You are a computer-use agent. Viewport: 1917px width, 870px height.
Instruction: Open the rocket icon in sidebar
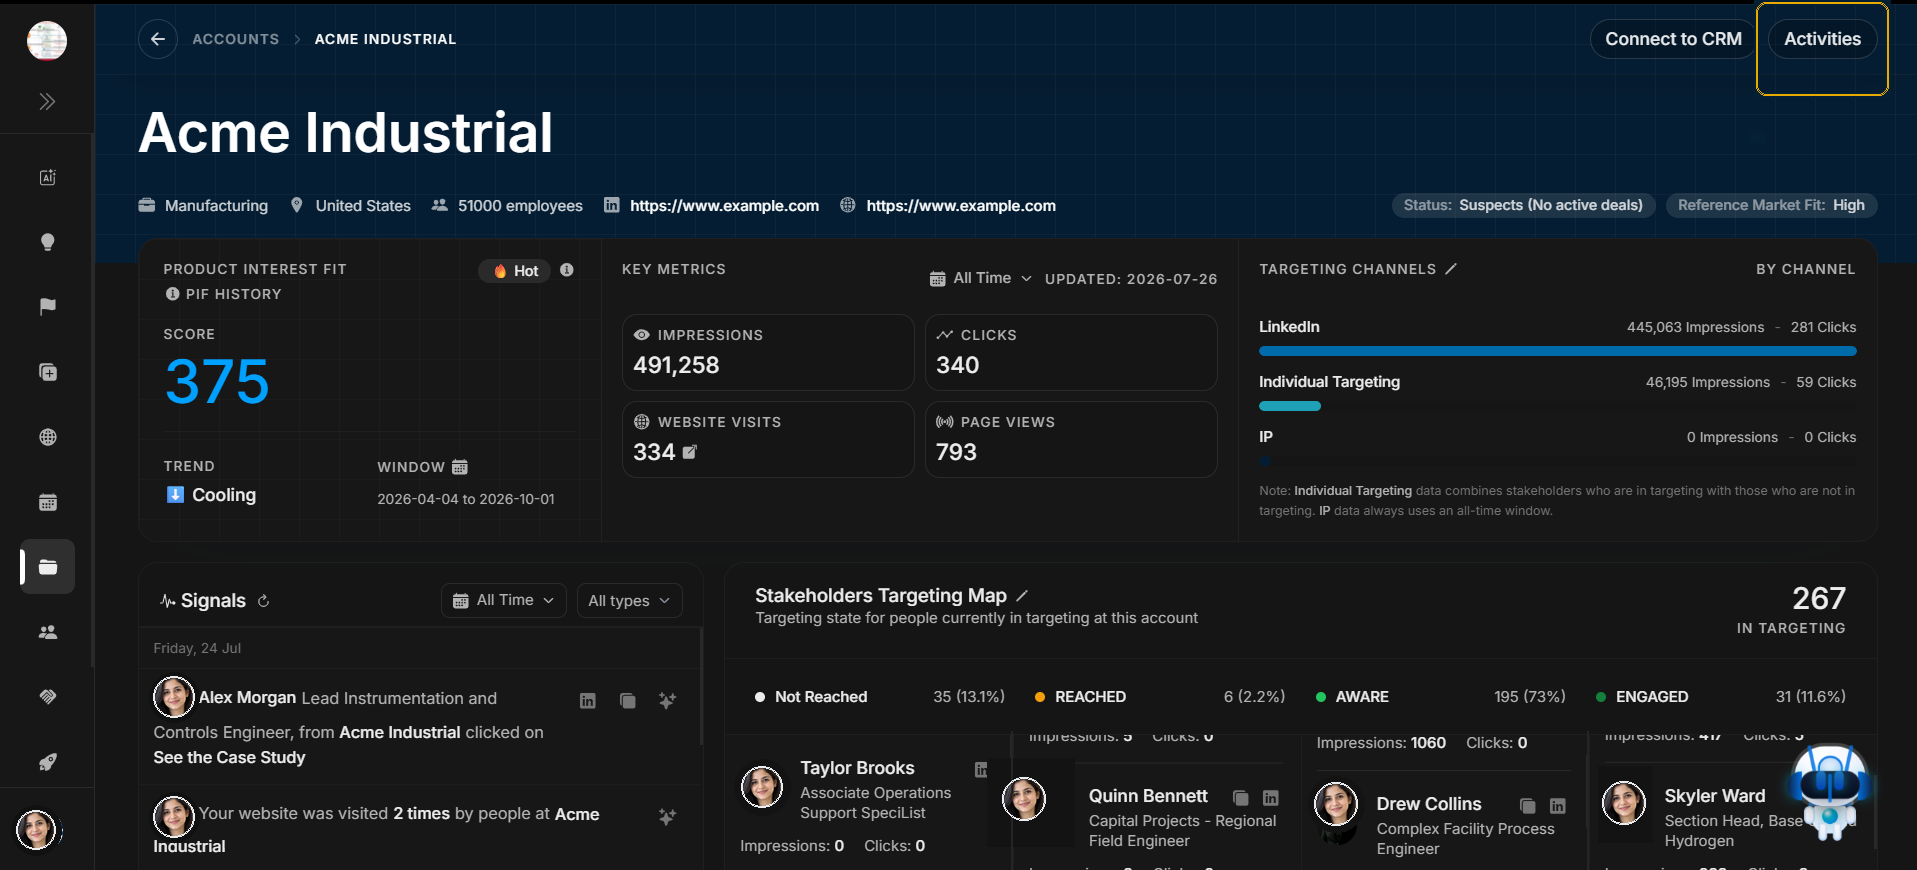pos(47,762)
